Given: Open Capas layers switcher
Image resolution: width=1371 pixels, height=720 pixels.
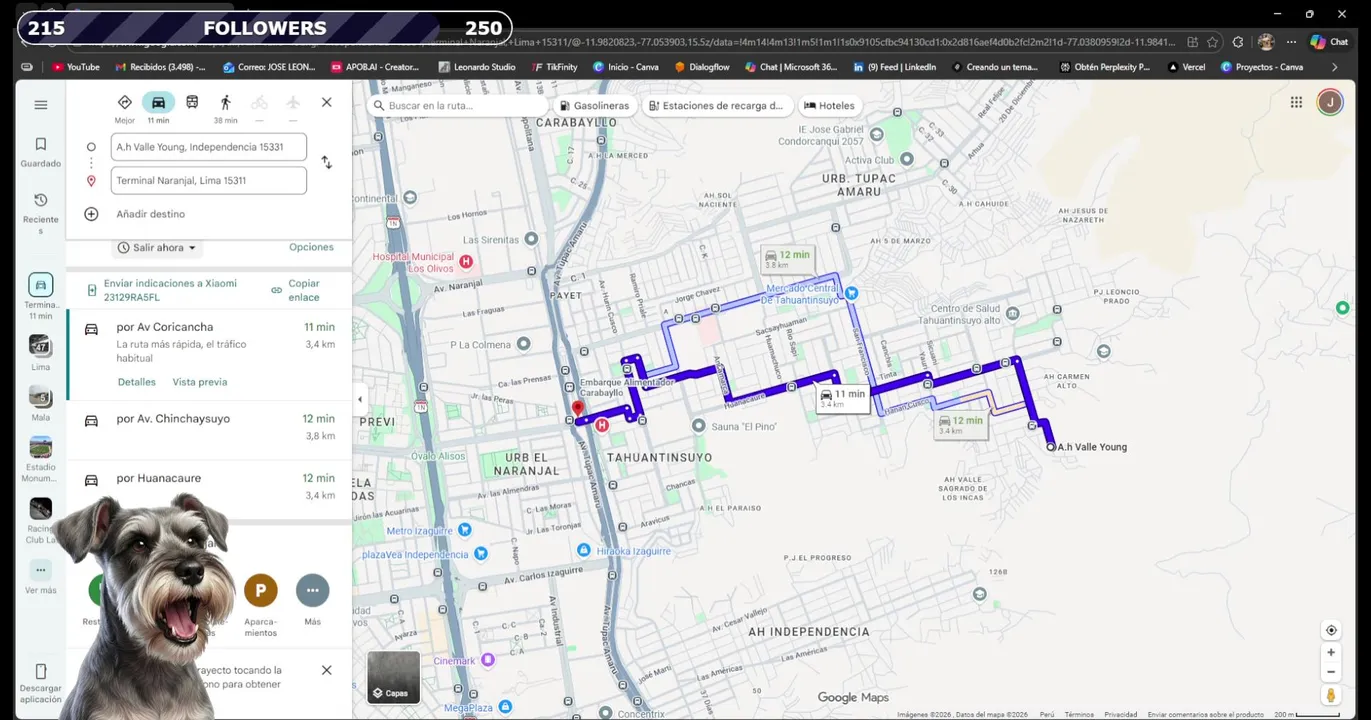Looking at the screenshot, I should (x=393, y=677).
